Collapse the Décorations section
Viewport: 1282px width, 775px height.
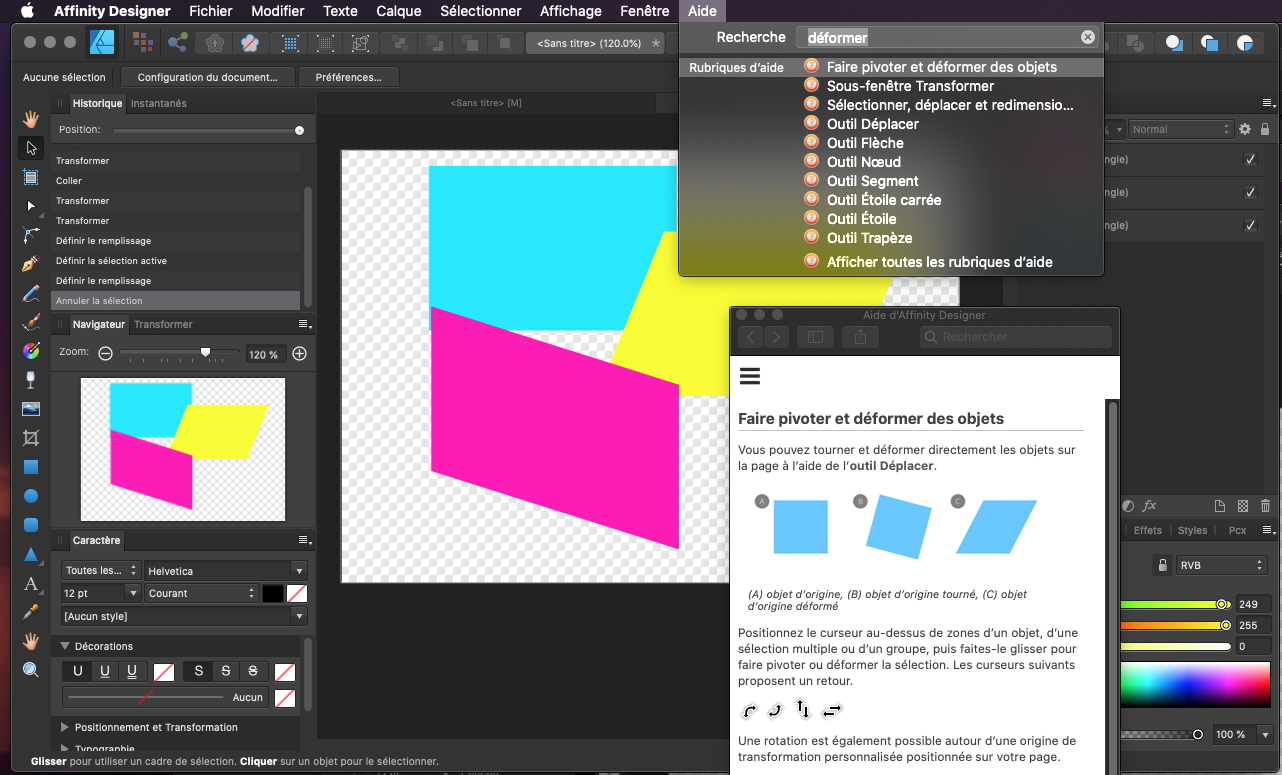pos(66,646)
